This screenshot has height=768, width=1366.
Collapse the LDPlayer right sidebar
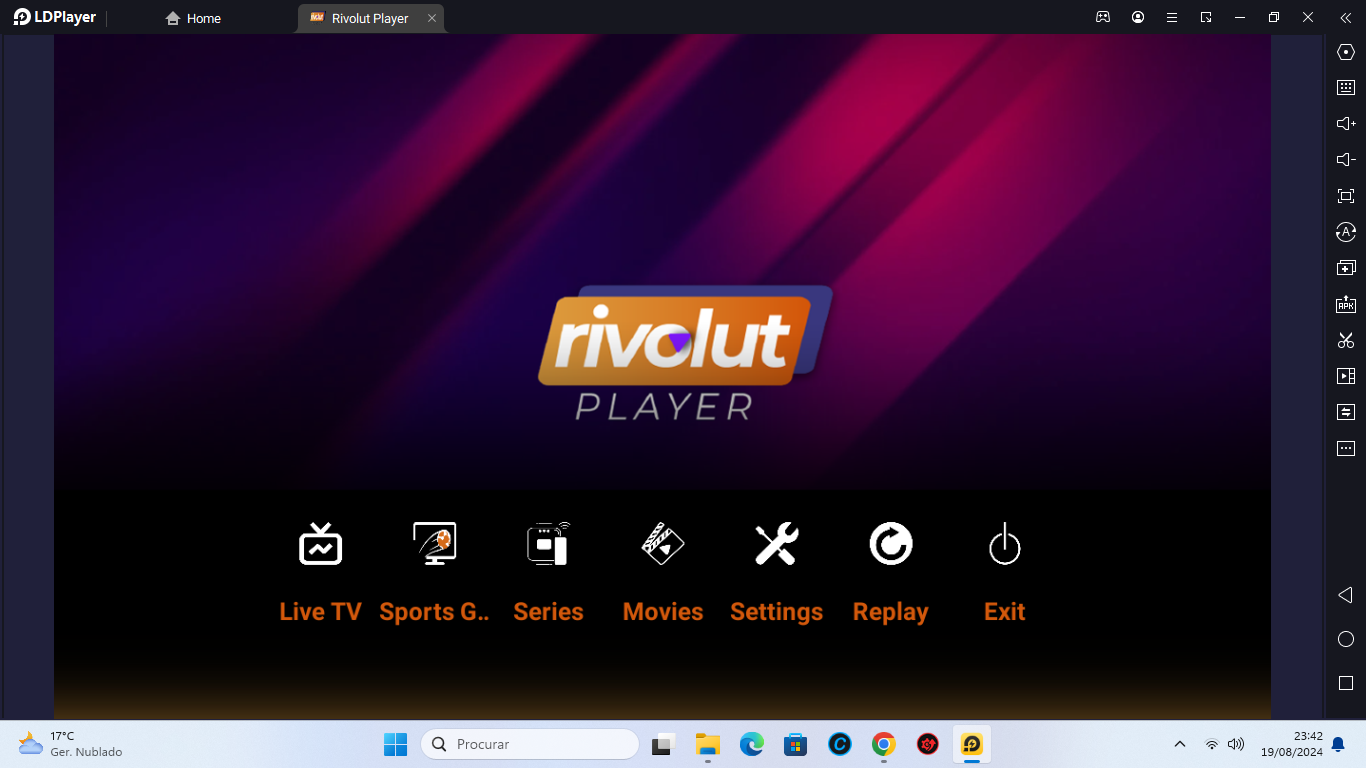coord(1345,17)
